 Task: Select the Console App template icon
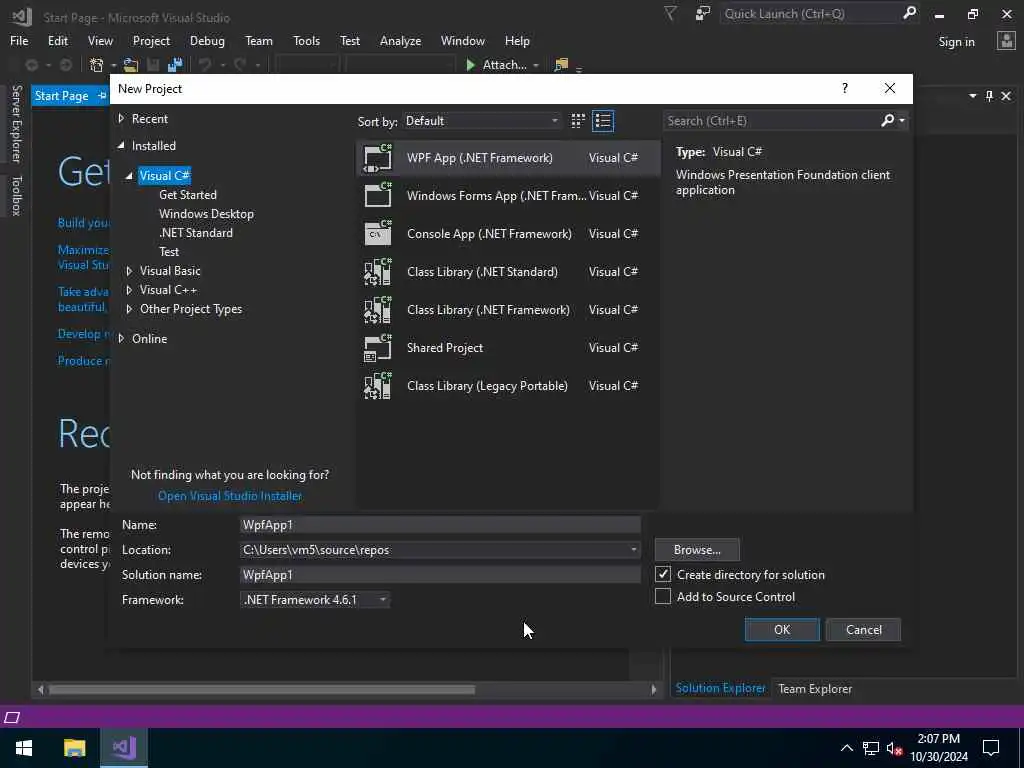pos(377,234)
